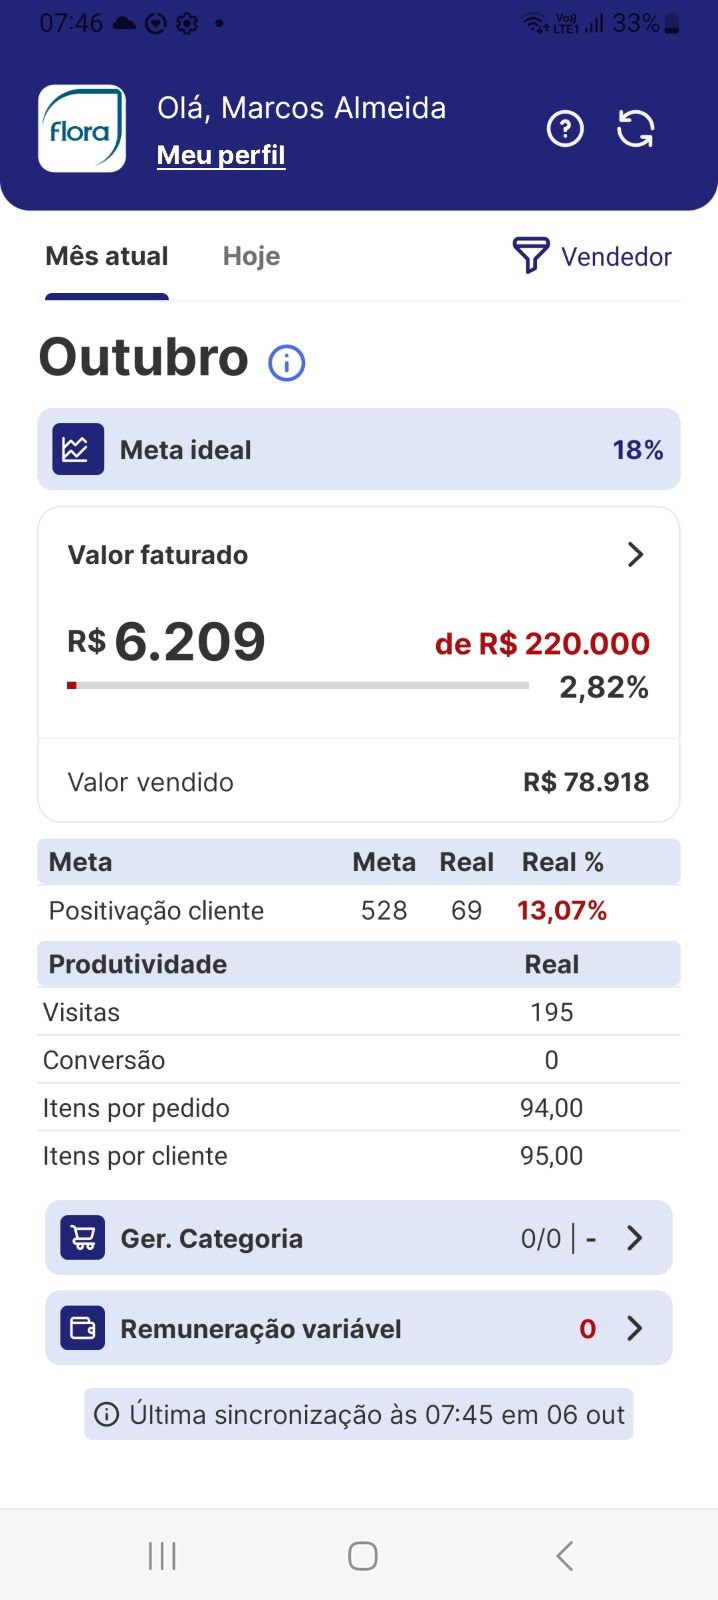Tap the Vendedor filter label
Screen dimensions: 718x1600
[x=616, y=257]
